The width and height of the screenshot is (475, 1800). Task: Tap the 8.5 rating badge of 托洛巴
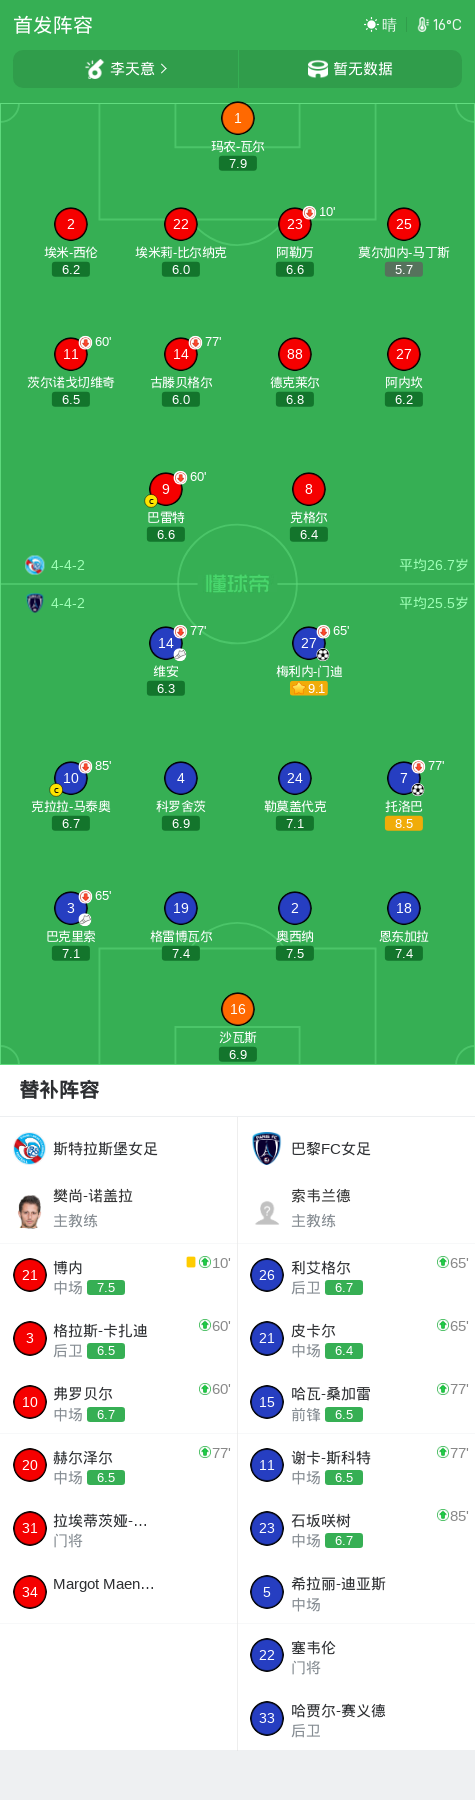[404, 824]
